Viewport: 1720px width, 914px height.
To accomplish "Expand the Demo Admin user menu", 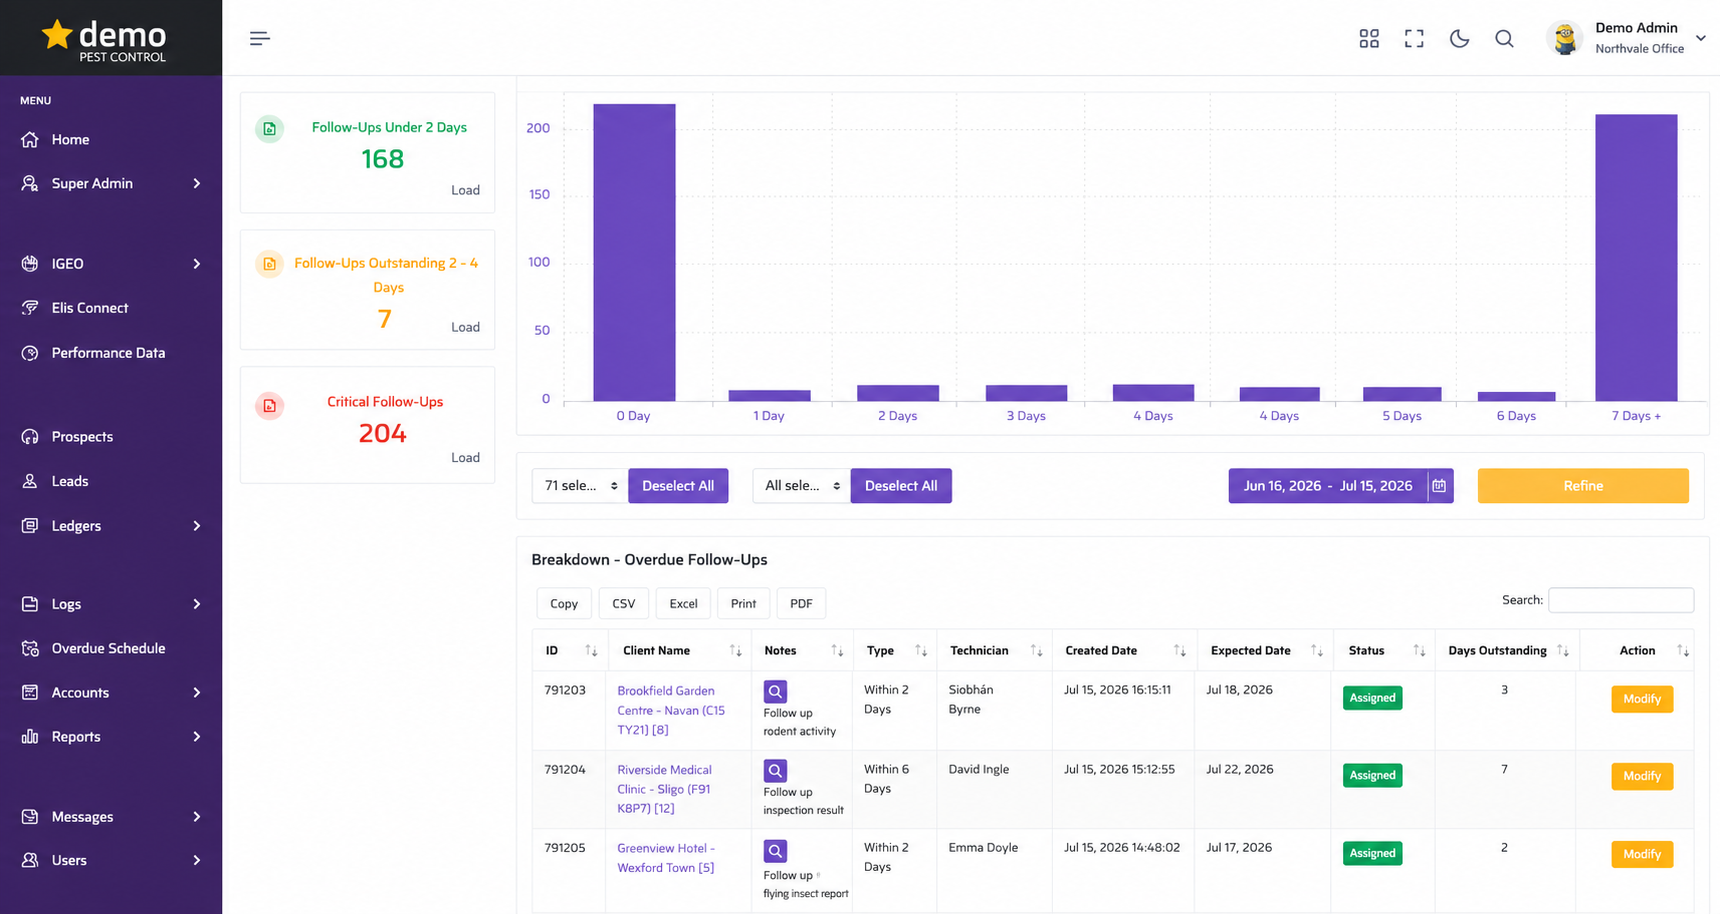I will 1630,38.
